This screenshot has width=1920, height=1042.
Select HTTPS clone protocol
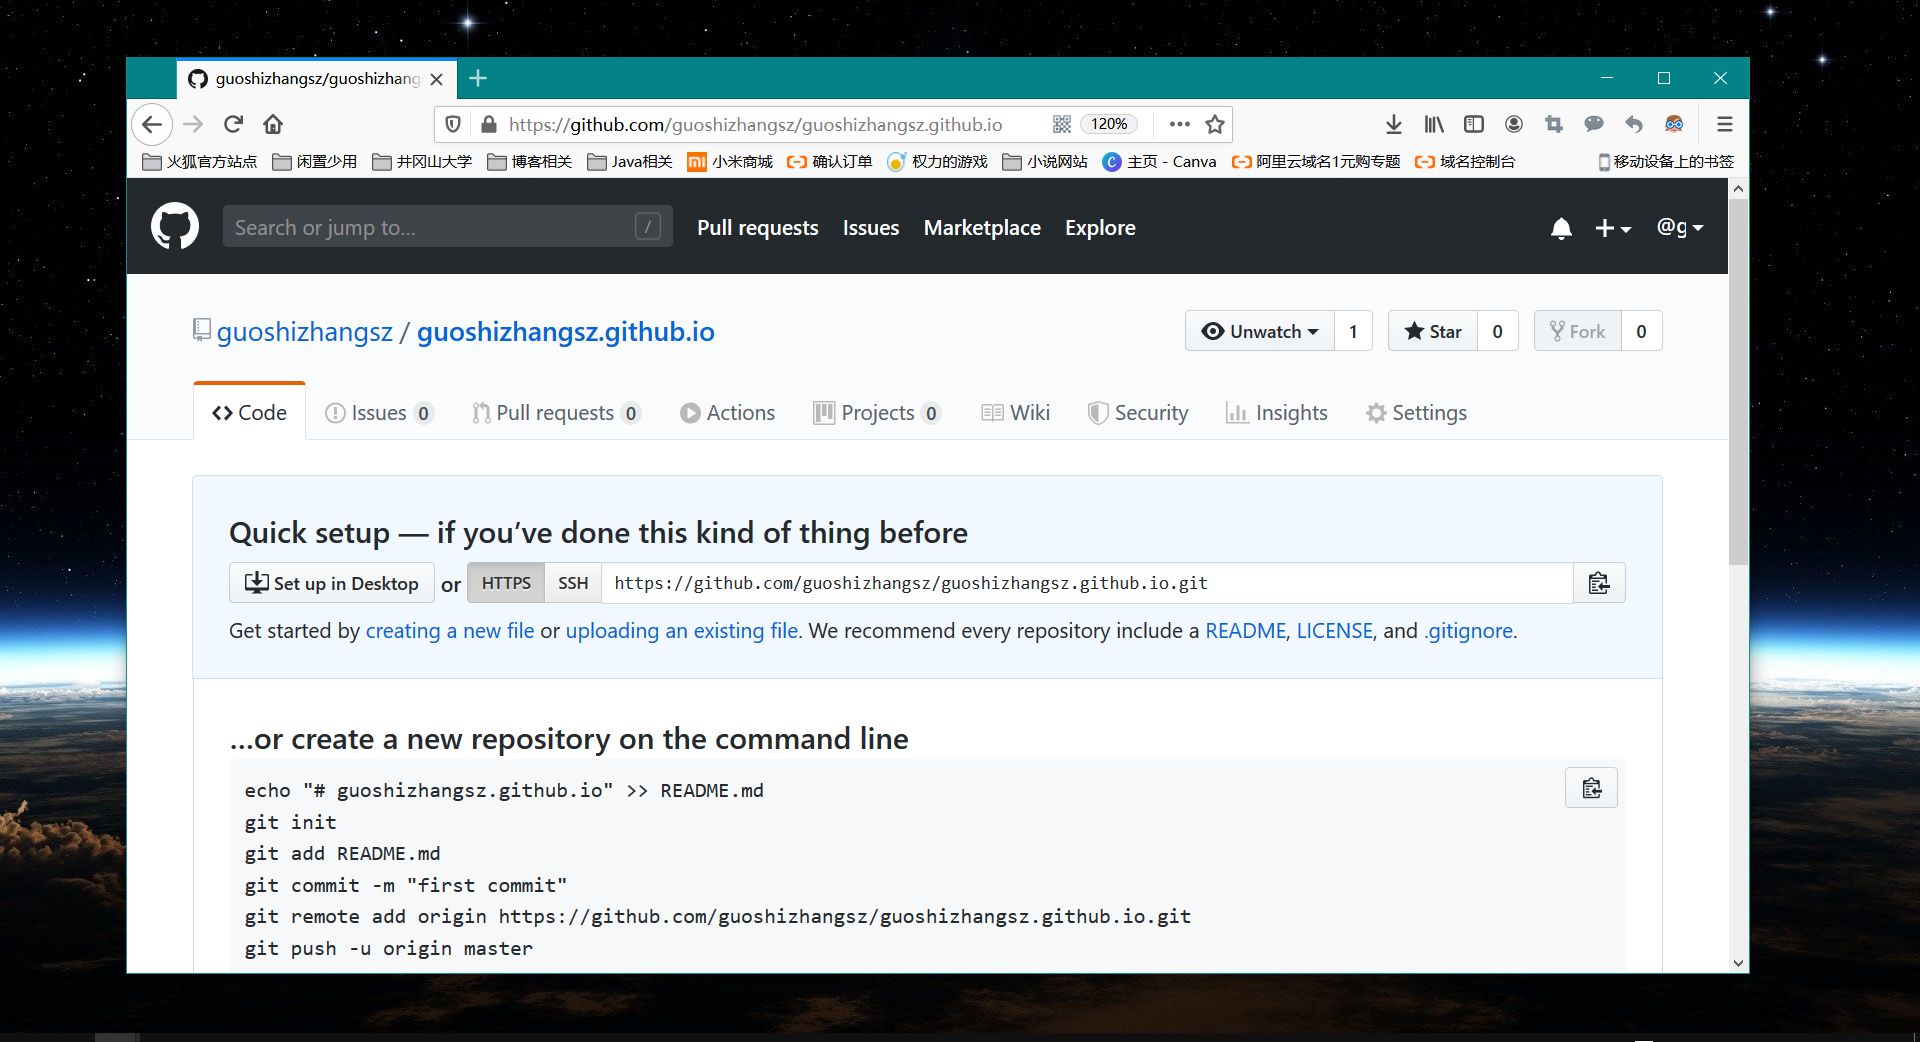pyautogui.click(x=506, y=583)
